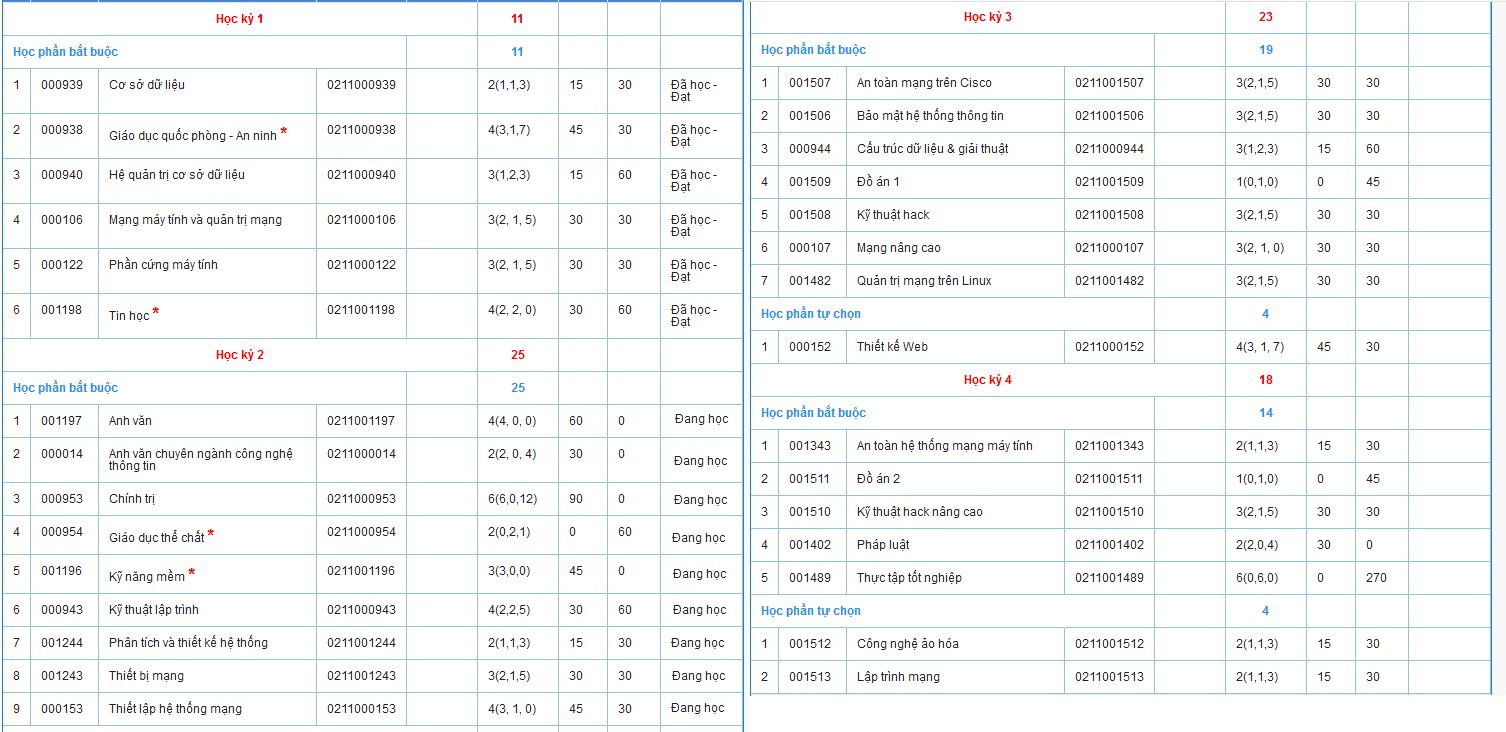Click the Thực tập tốt nghiệp course row
The image size is (1506, 732).
pos(909,578)
